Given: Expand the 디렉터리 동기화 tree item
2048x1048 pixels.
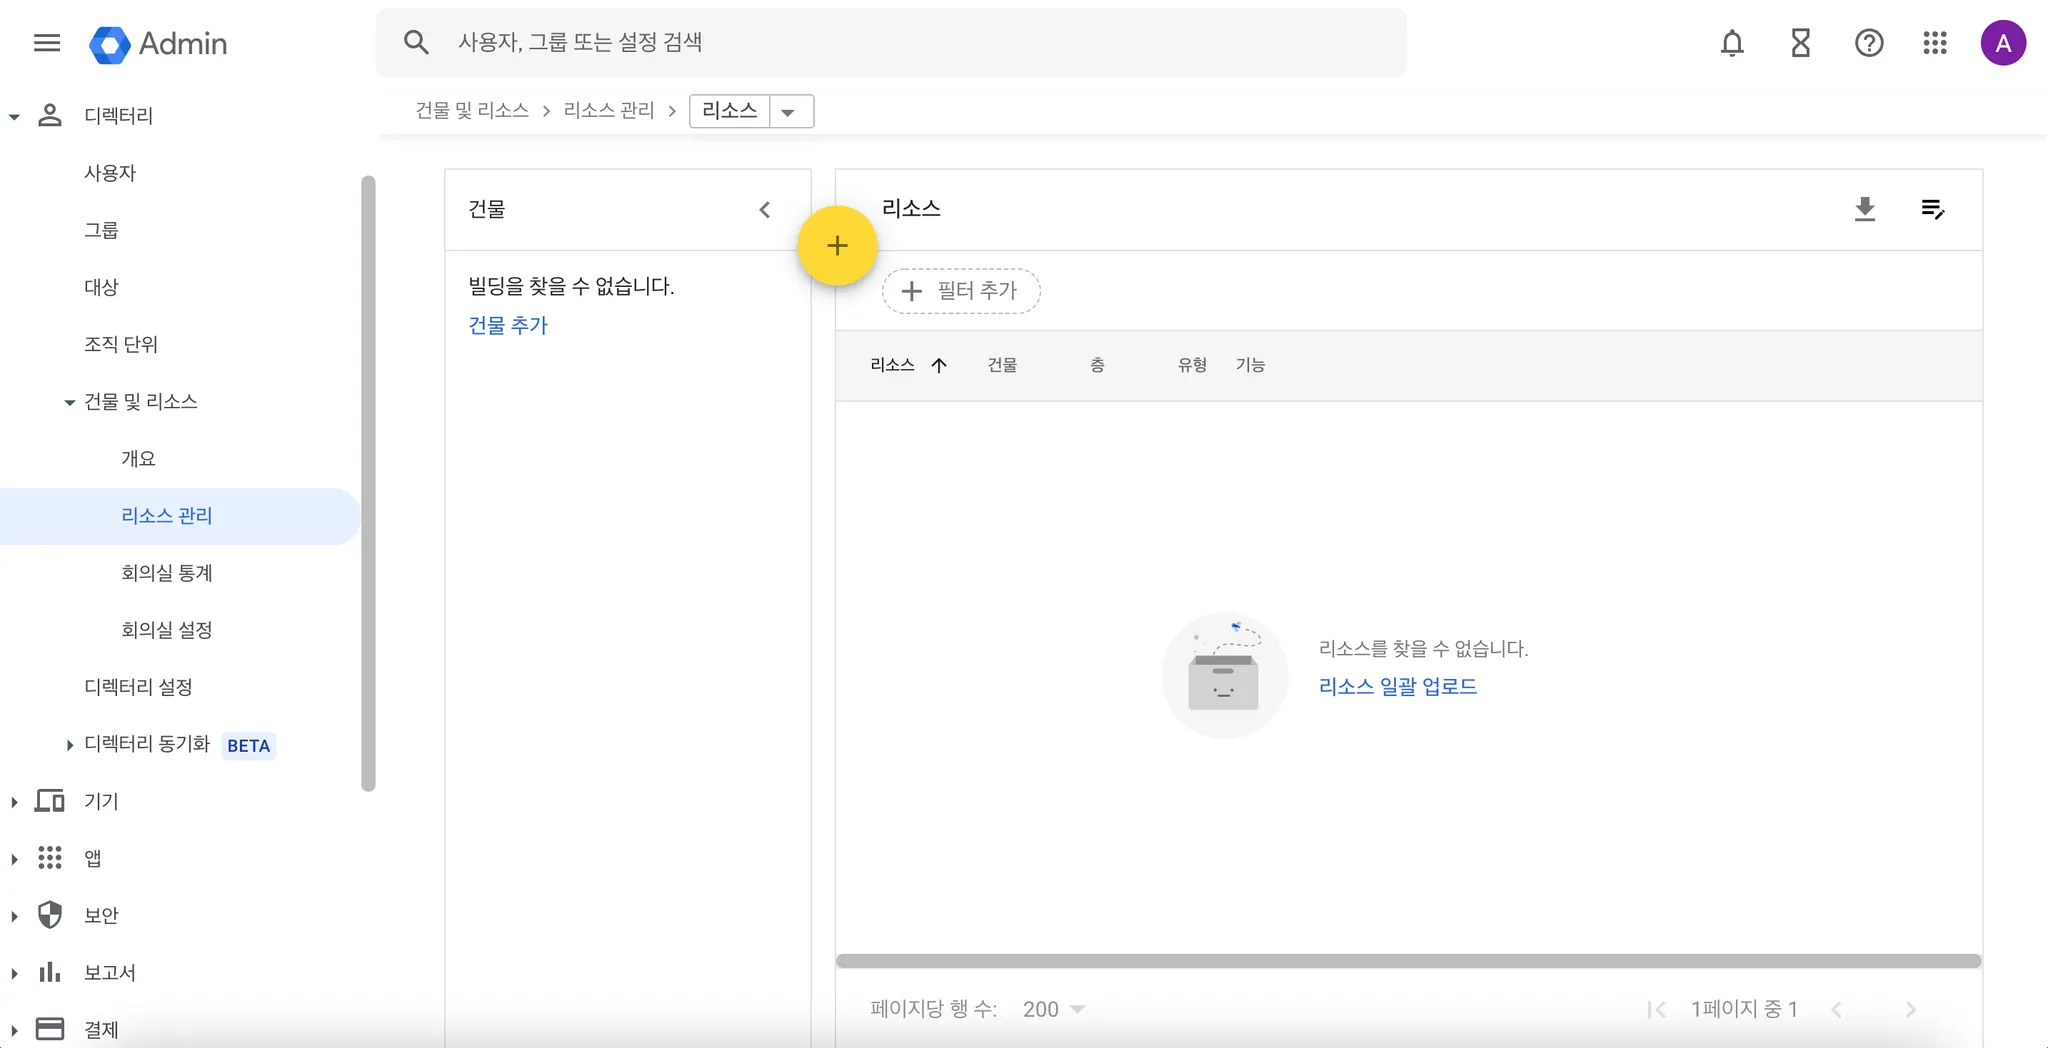Looking at the screenshot, I should click(x=69, y=745).
